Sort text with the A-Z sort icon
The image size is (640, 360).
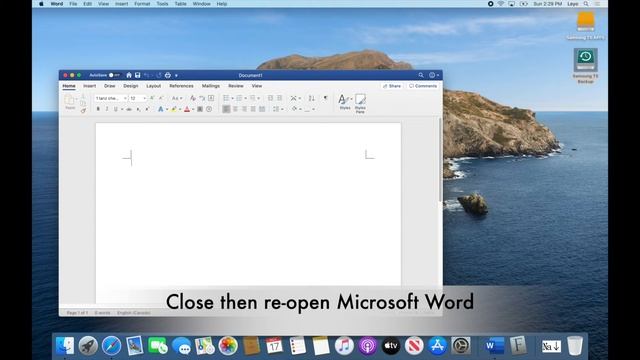311,98
